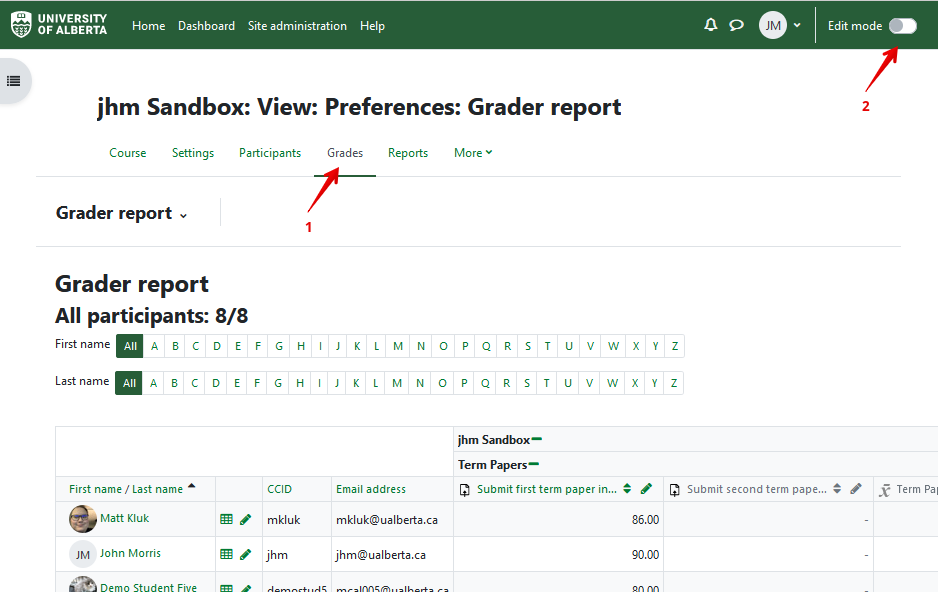938x592 pixels.
Task: Collapse the Term Papers category
Action: (534, 464)
